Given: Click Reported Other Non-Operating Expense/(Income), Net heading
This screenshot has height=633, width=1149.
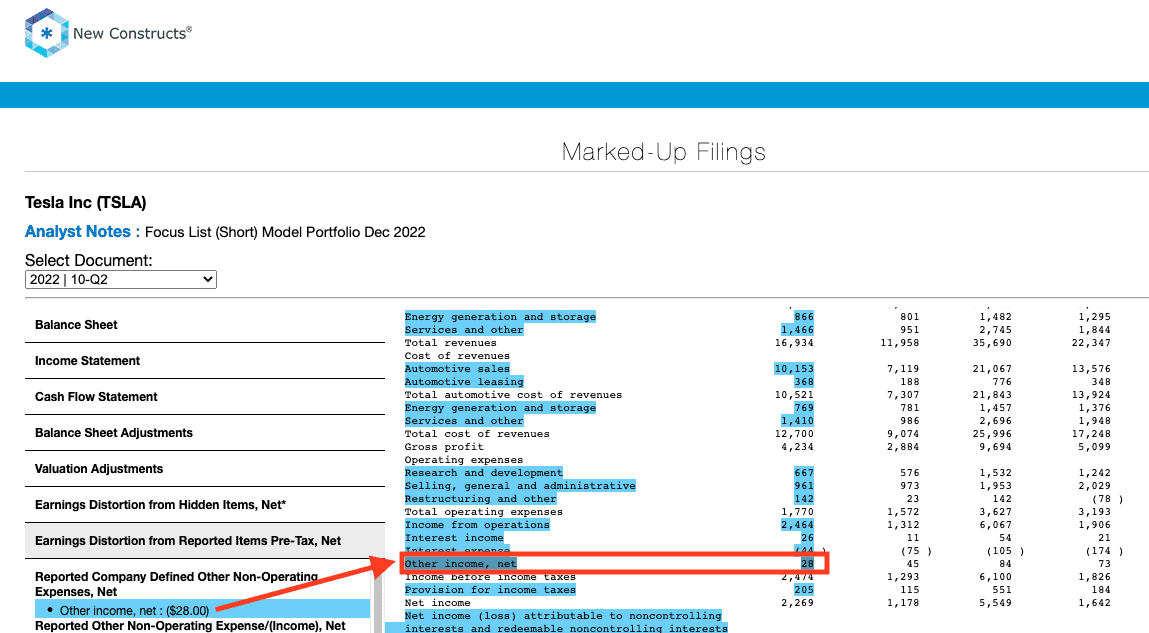Looking at the screenshot, I should 191,626.
